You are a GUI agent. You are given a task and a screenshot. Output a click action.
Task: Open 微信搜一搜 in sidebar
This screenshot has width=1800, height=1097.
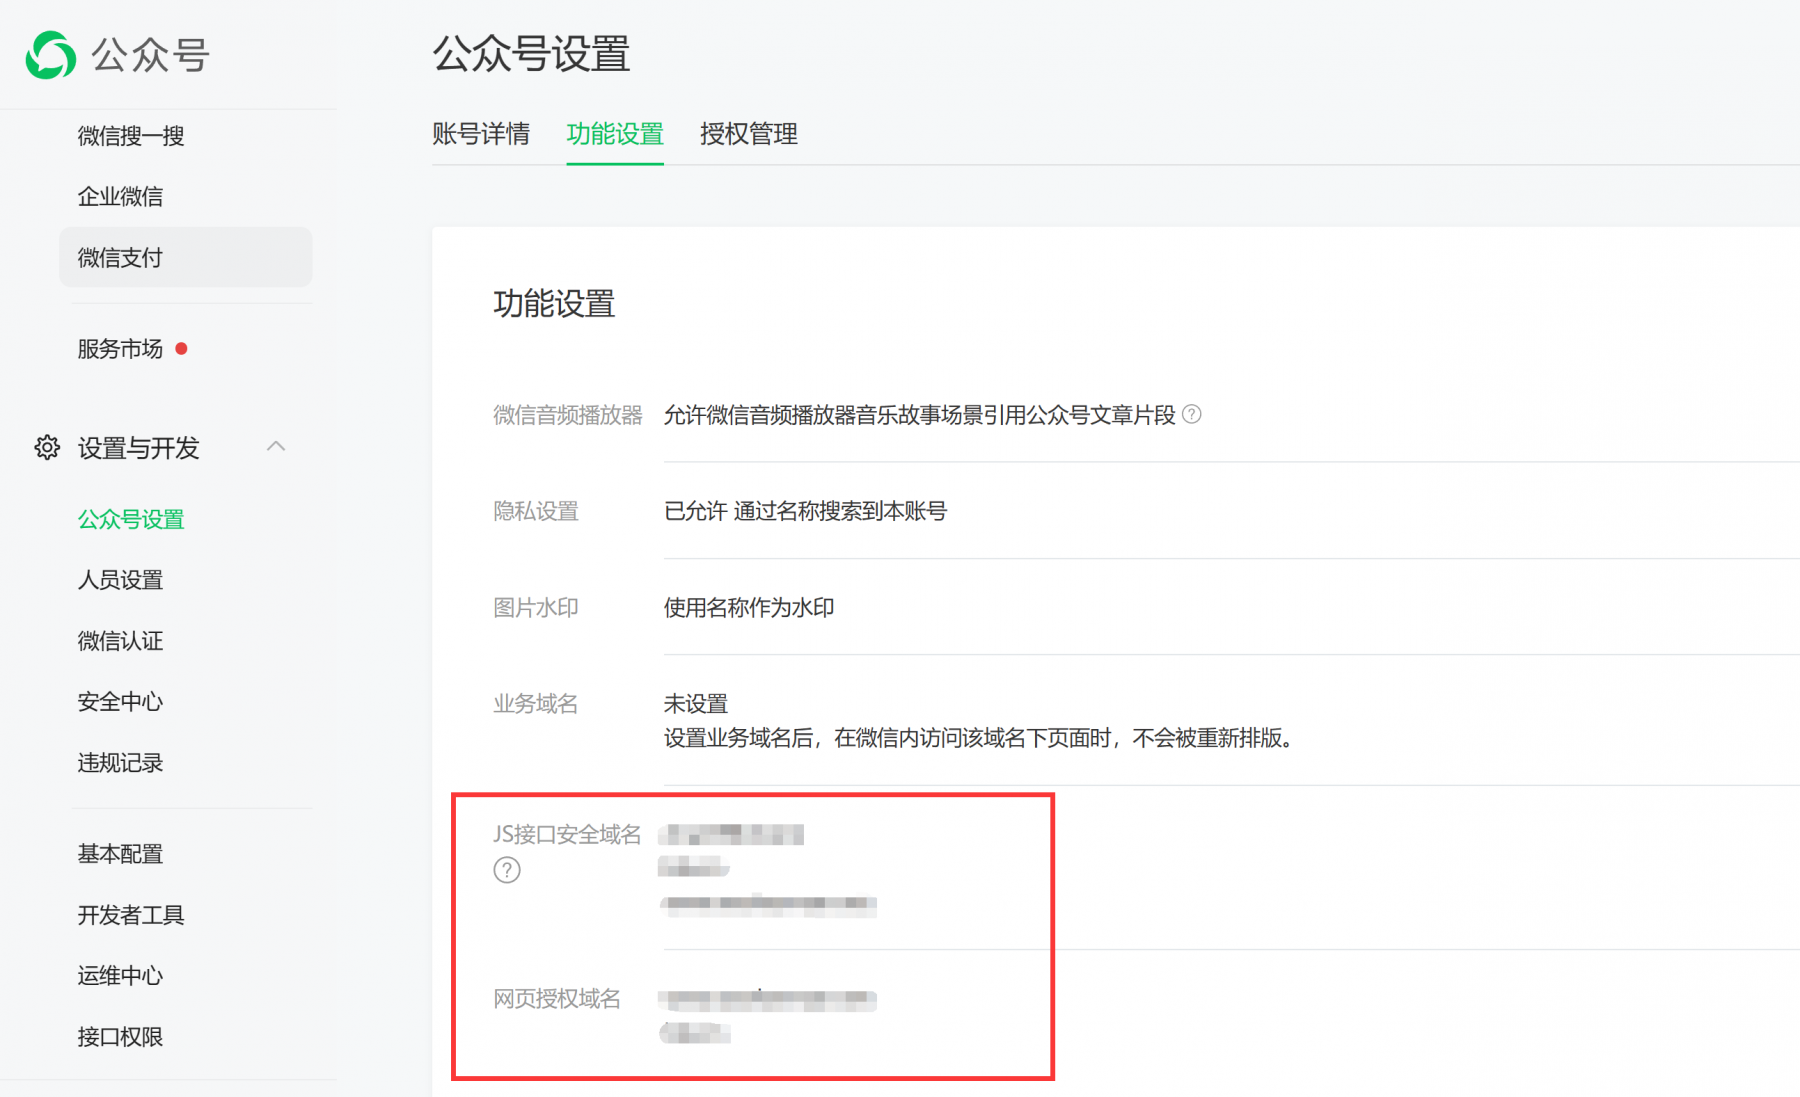pyautogui.click(x=131, y=135)
